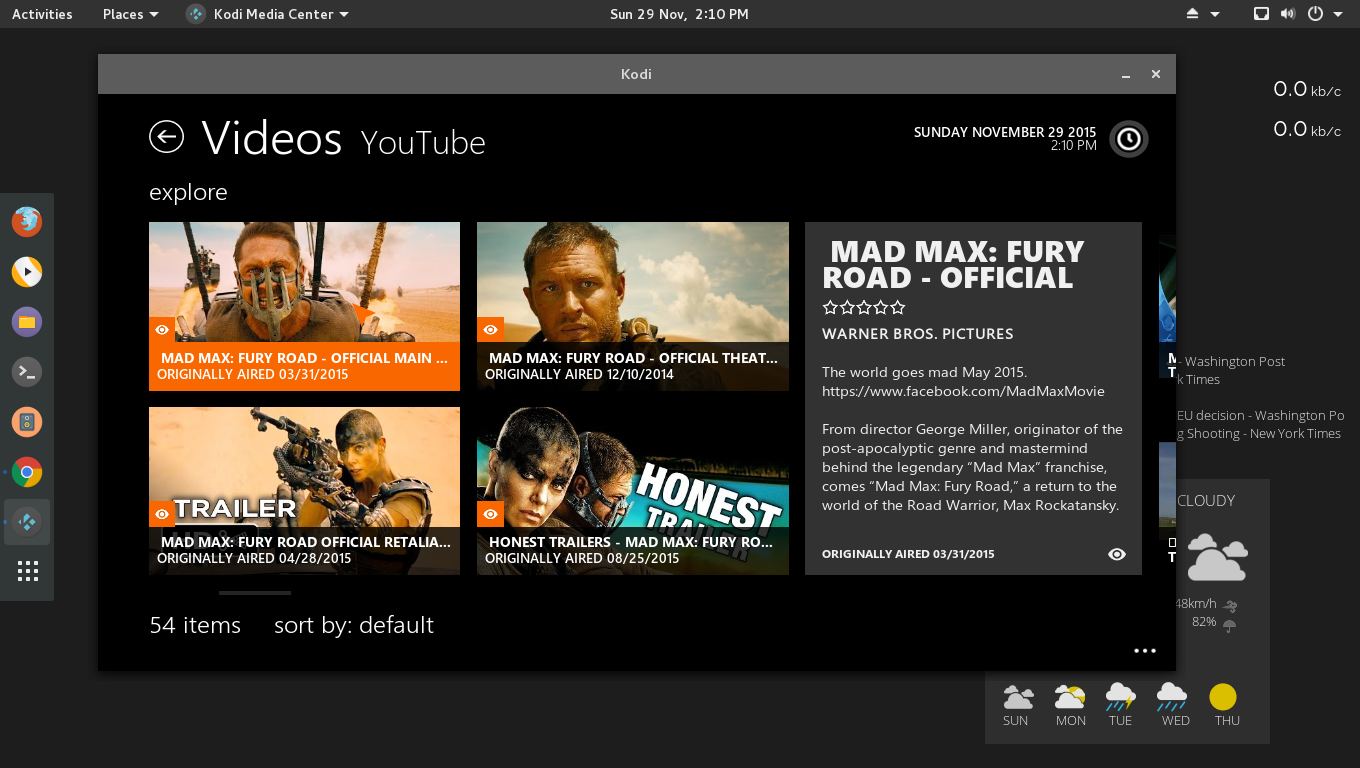Click the Facebook URL in the description
This screenshot has width=1360, height=768.
(x=963, y=391)
